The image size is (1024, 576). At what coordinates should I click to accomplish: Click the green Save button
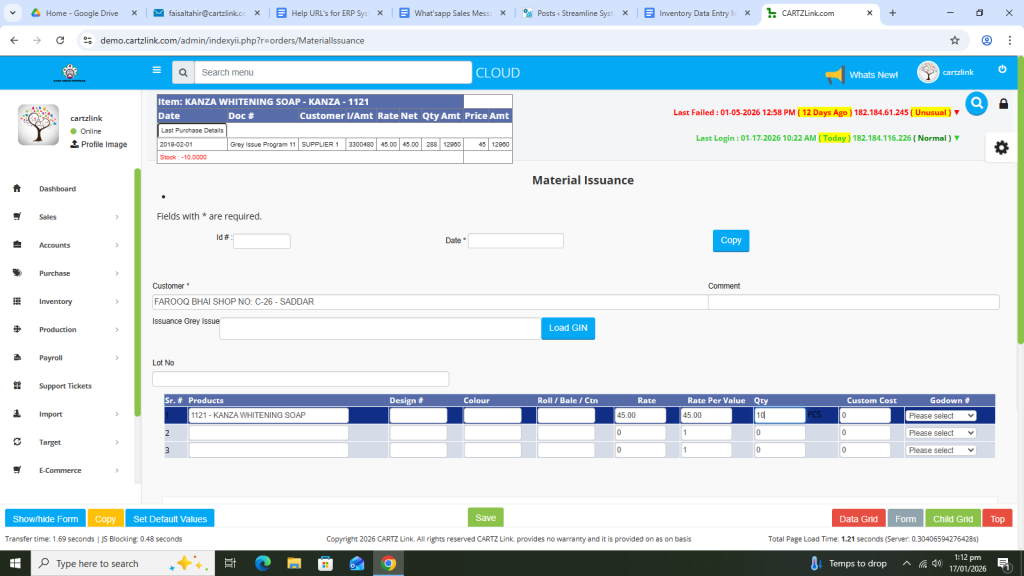pos(485,517)
